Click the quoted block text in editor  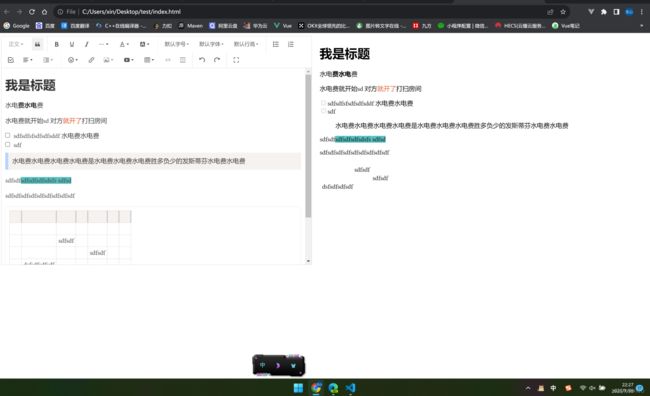129,161
